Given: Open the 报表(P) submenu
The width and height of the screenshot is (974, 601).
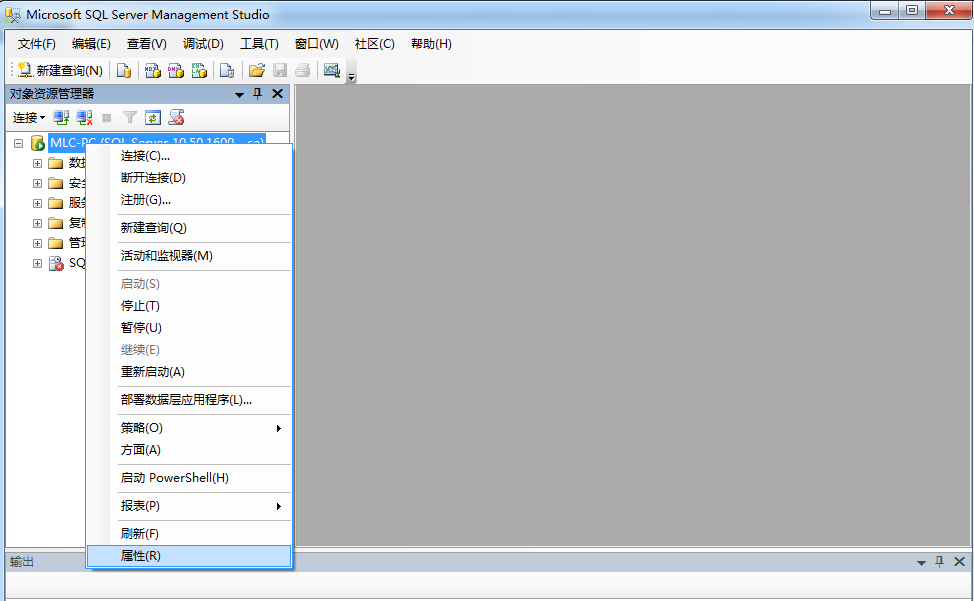Looking at the screenshot, I should pyautogui.click(x=189, y=506).
